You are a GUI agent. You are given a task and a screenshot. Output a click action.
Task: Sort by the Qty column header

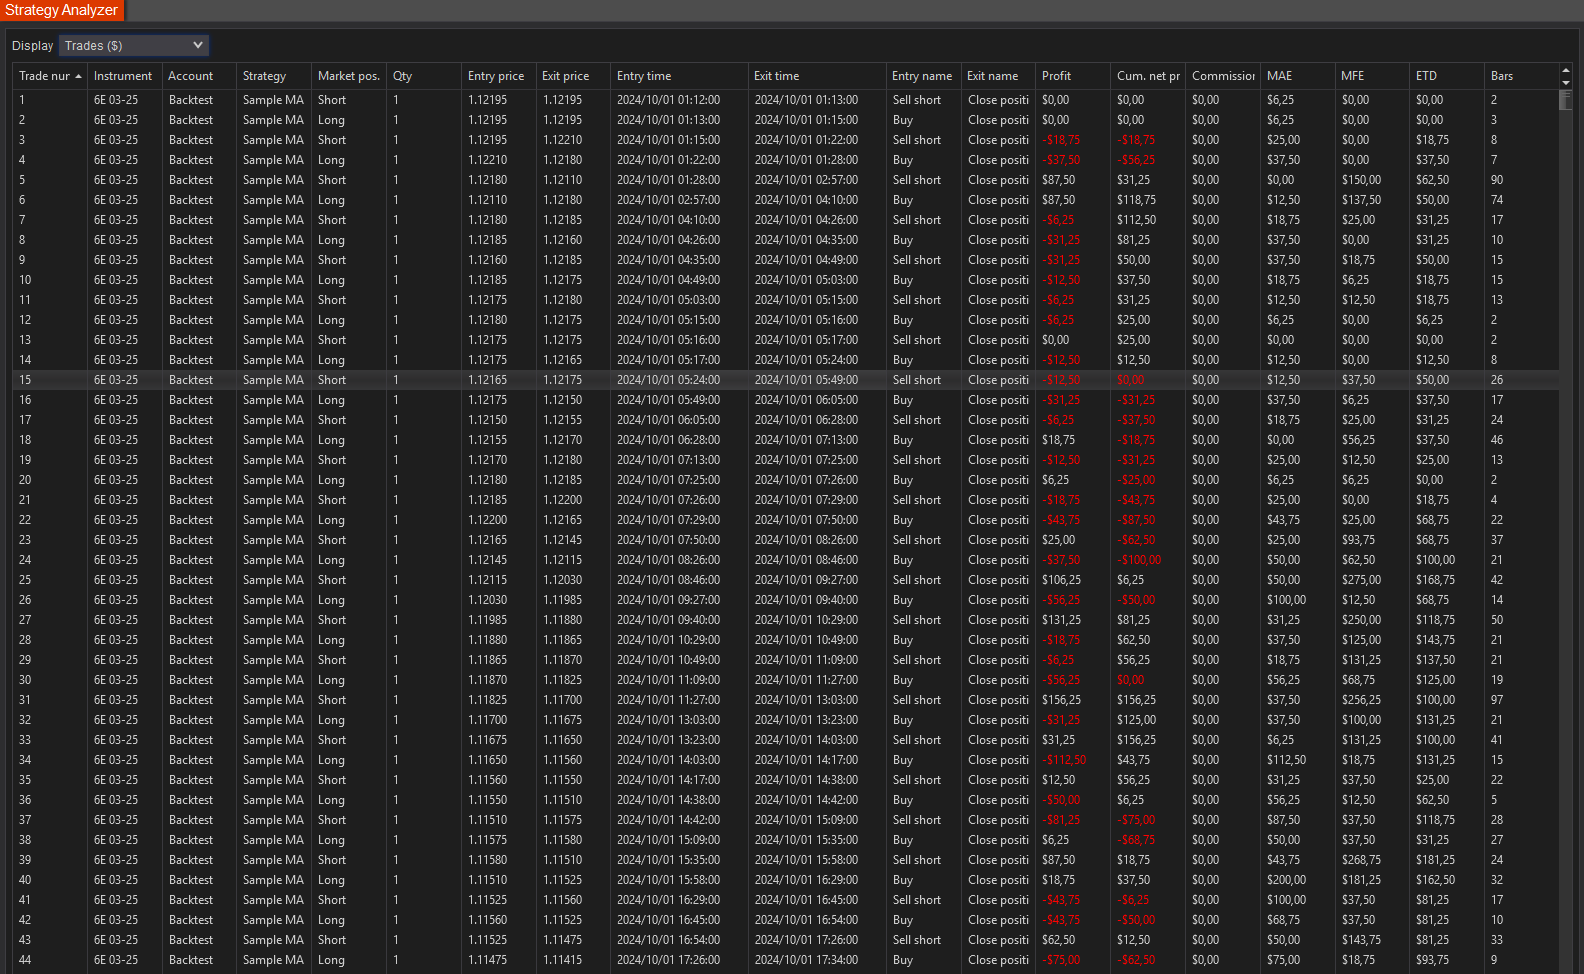click(424, 76)
